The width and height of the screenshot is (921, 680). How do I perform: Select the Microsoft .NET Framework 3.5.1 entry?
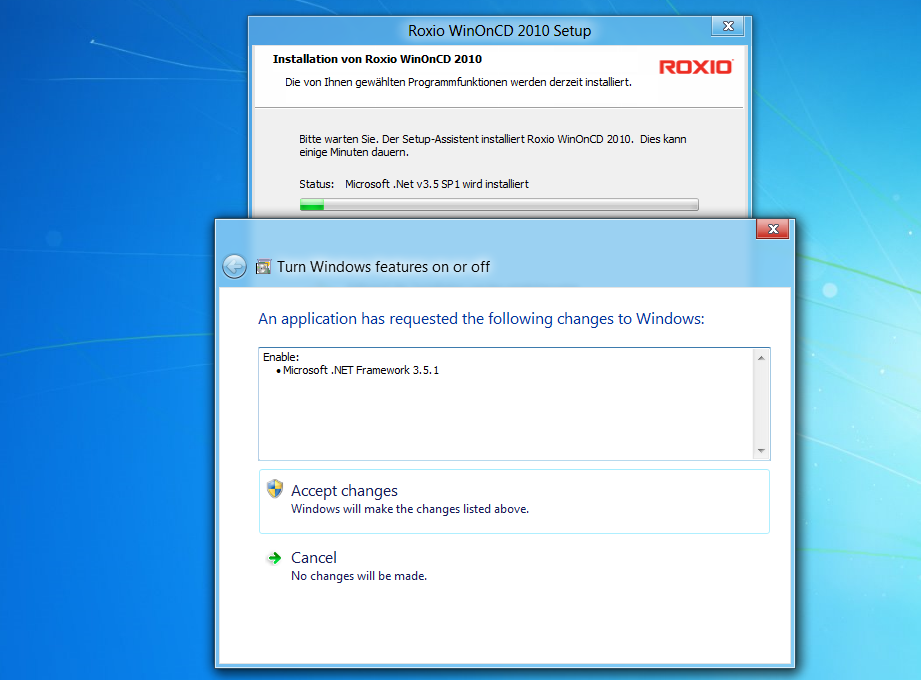[361, 371]
